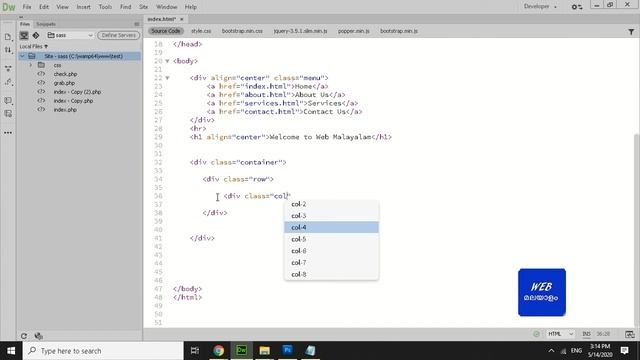Open bootstrap.min.css related file
The image size is (640, 360).
coord(242,31)
